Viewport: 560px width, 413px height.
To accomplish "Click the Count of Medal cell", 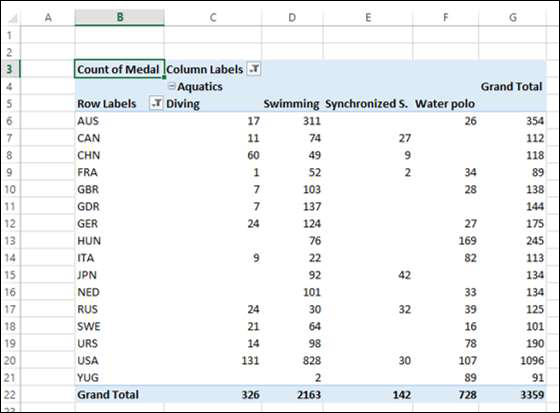I will coord(120,69).
